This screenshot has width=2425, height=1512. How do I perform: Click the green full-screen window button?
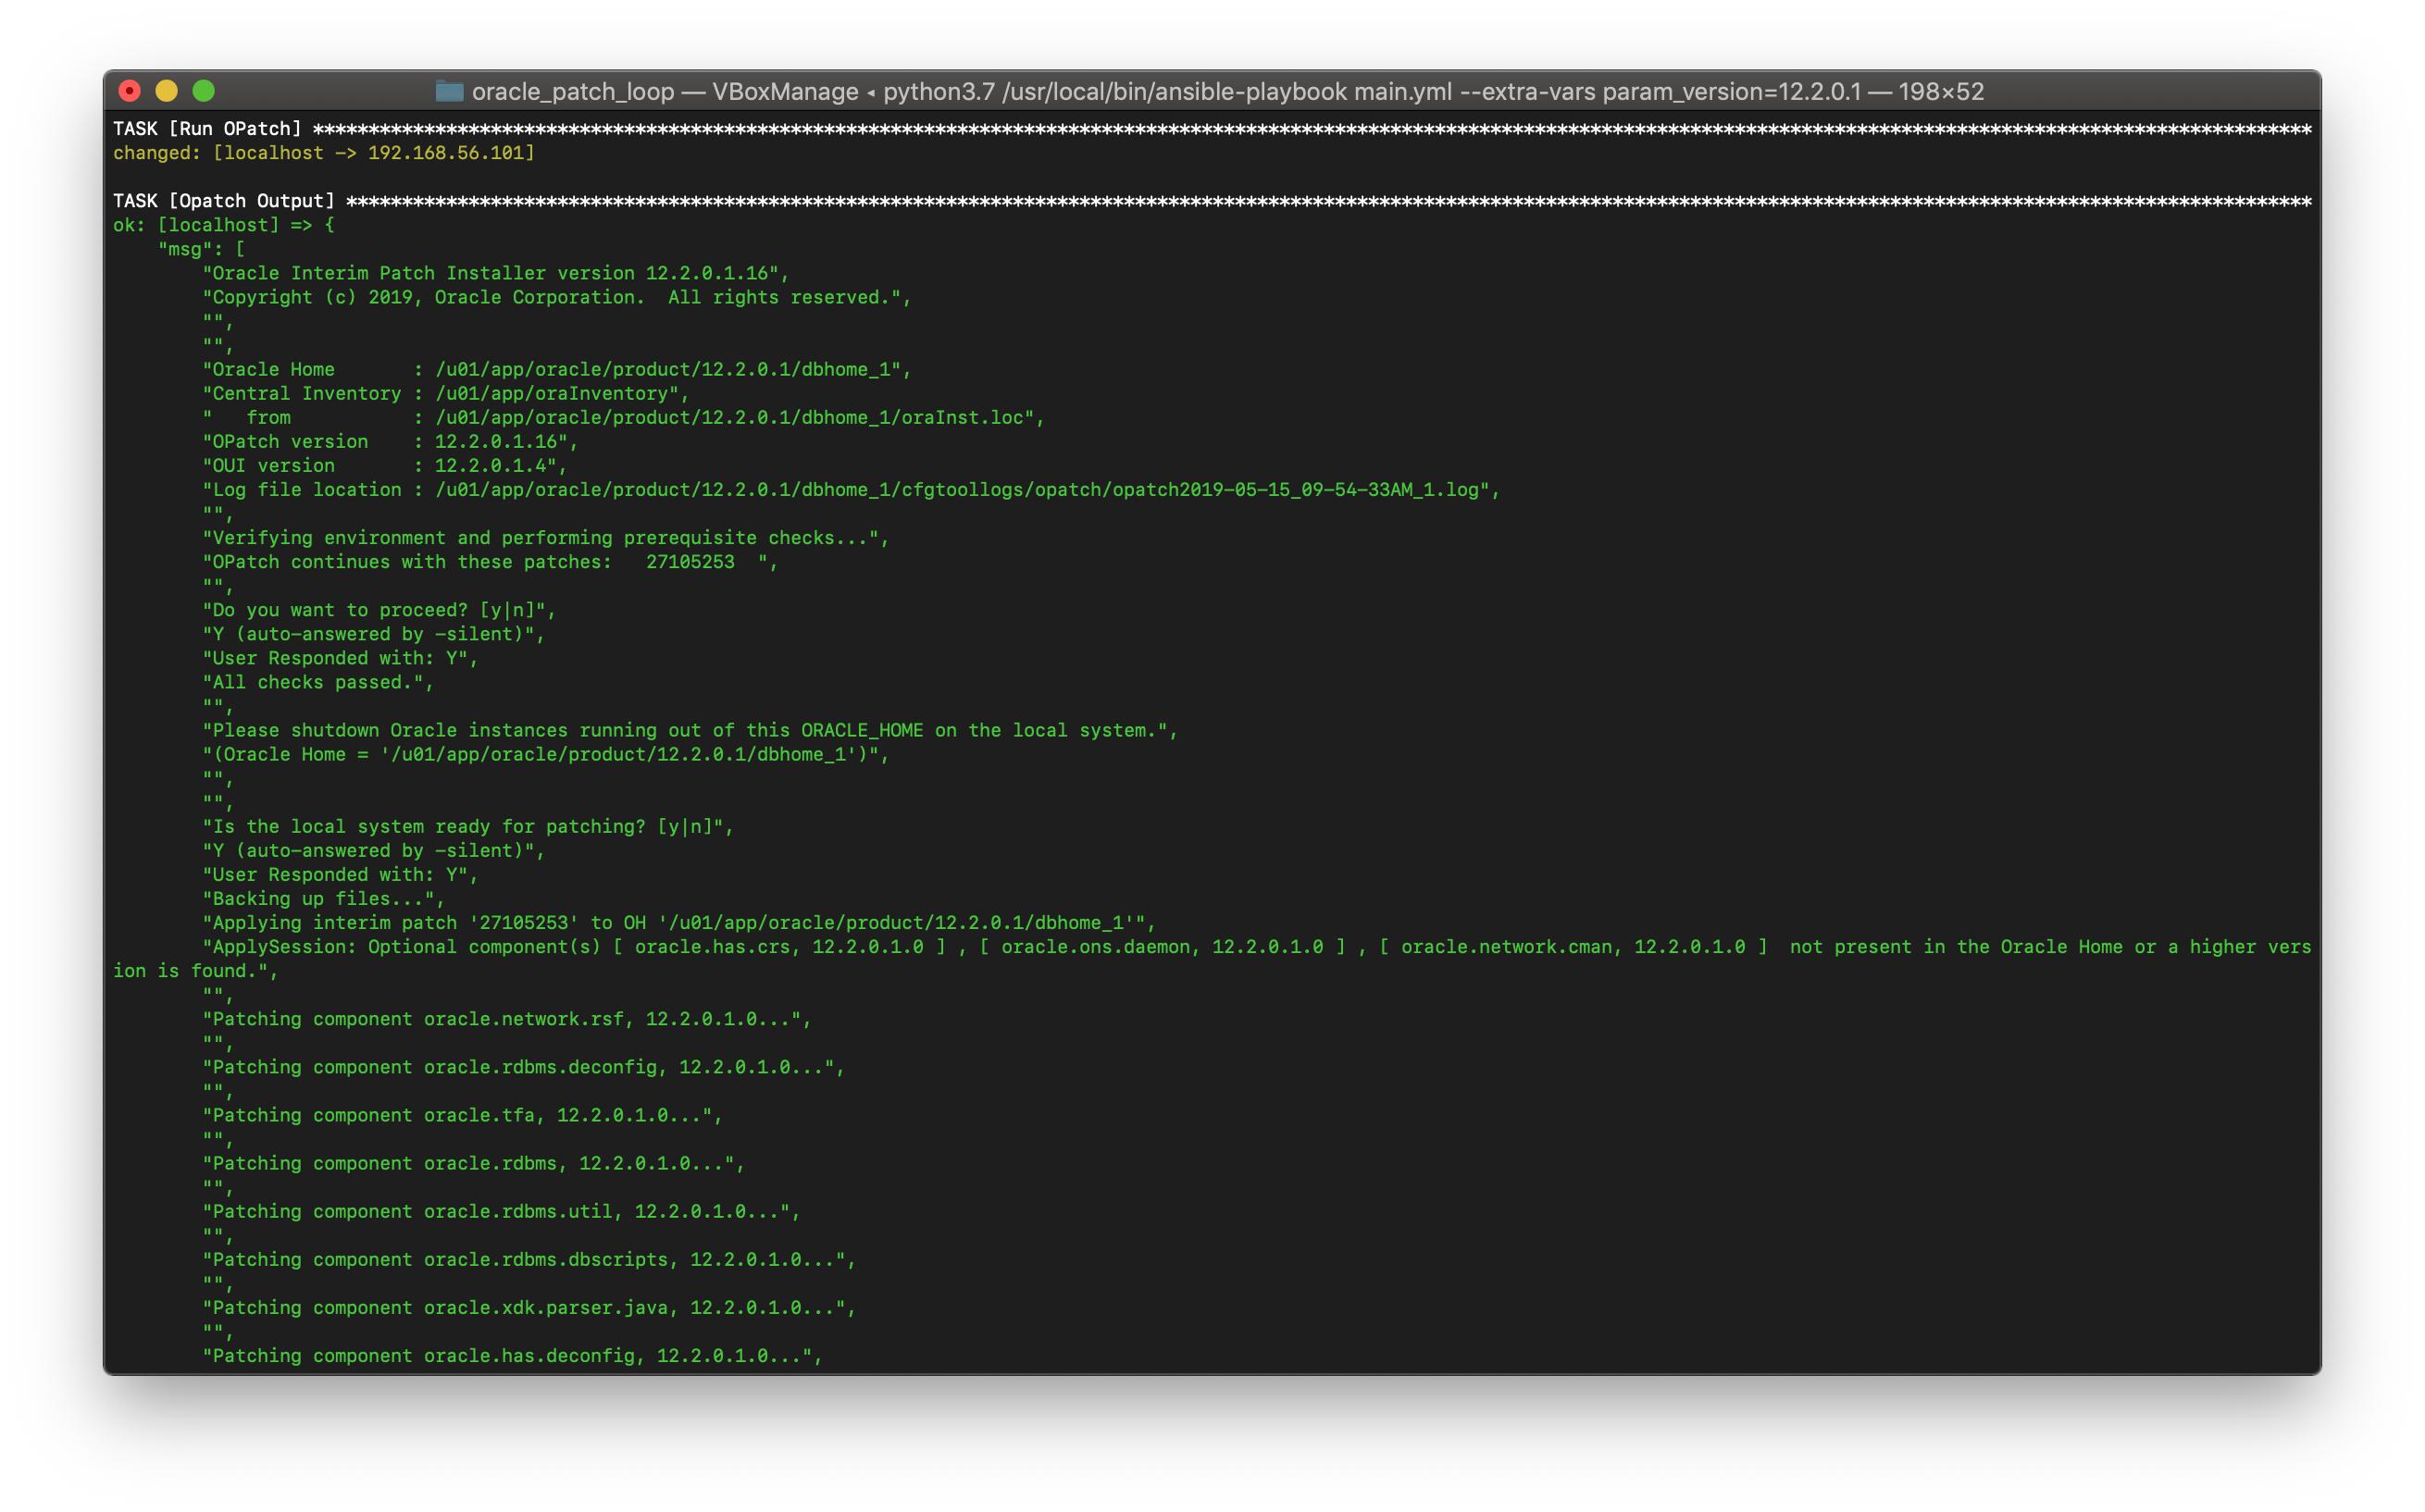click(x=203, y=91)
